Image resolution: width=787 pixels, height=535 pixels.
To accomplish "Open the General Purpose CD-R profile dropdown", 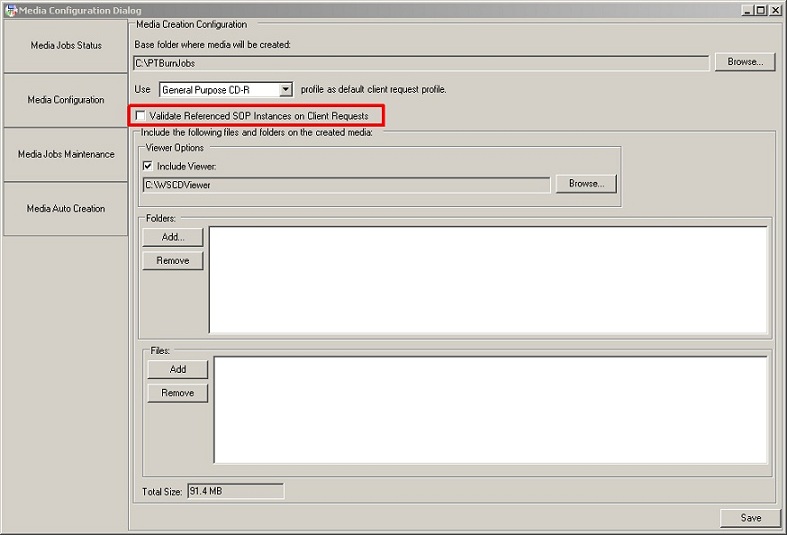I will point(285,90).
